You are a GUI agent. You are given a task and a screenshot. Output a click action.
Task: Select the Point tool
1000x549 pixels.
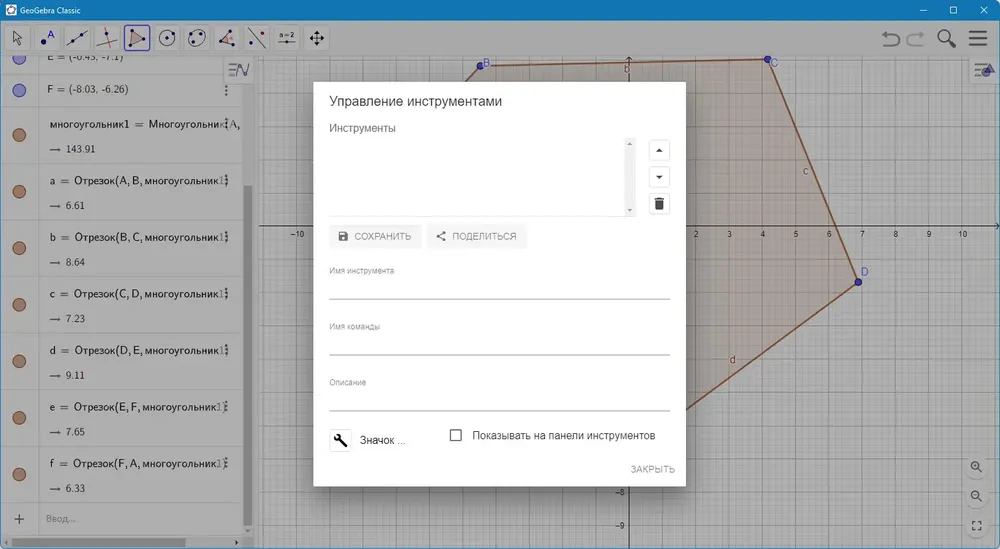tap(47, 38)
